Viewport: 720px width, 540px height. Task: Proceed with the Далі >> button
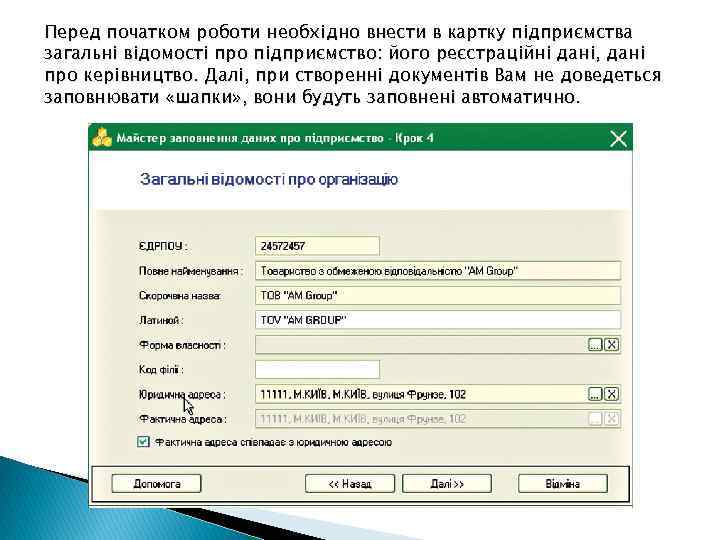point(447,484)
